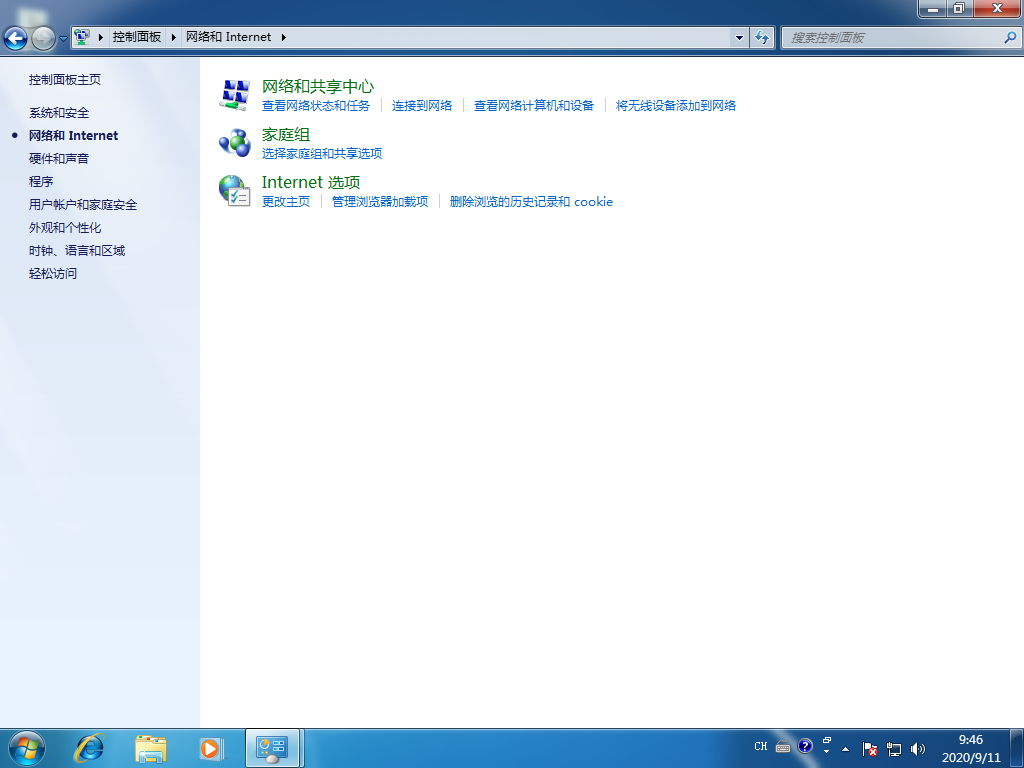Screen dimensions: 1024x768
Task: Open Windows Media Player from the taskbar
Action: pos(210,747)
